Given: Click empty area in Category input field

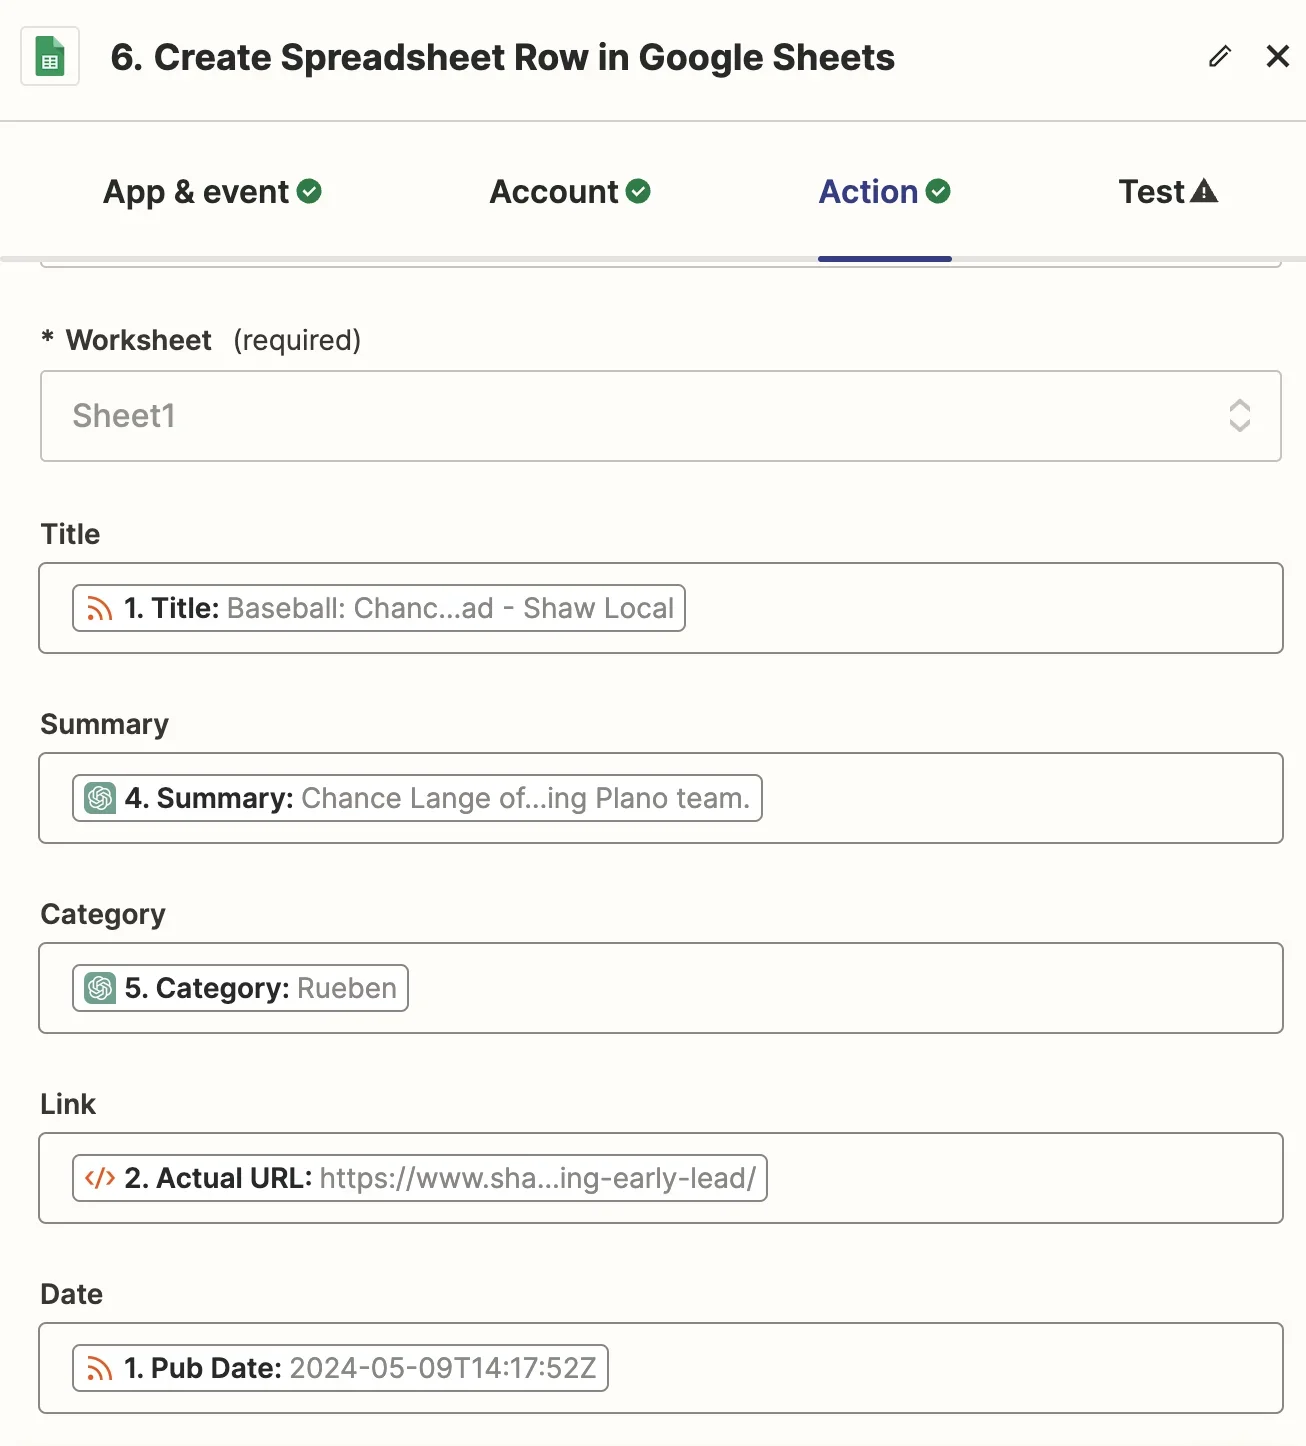Looking at the screenshot, I should pyautogui.click(x=840, y=988).
